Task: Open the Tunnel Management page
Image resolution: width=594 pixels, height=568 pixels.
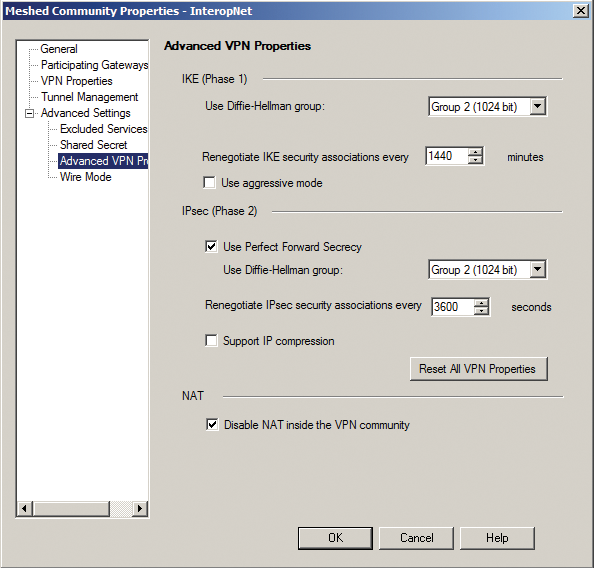Action: (x=89, y=97)
